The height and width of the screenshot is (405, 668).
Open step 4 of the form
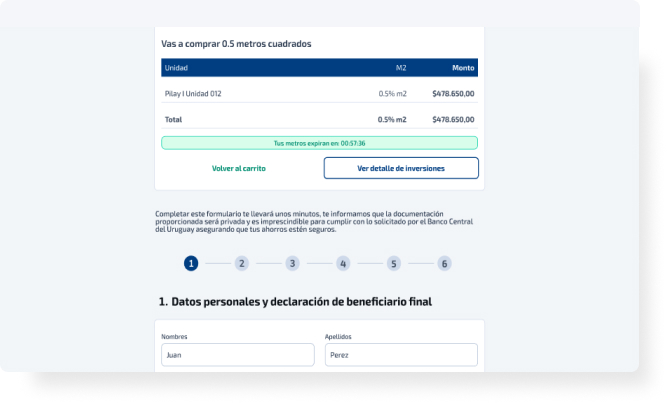pos(343,263)
